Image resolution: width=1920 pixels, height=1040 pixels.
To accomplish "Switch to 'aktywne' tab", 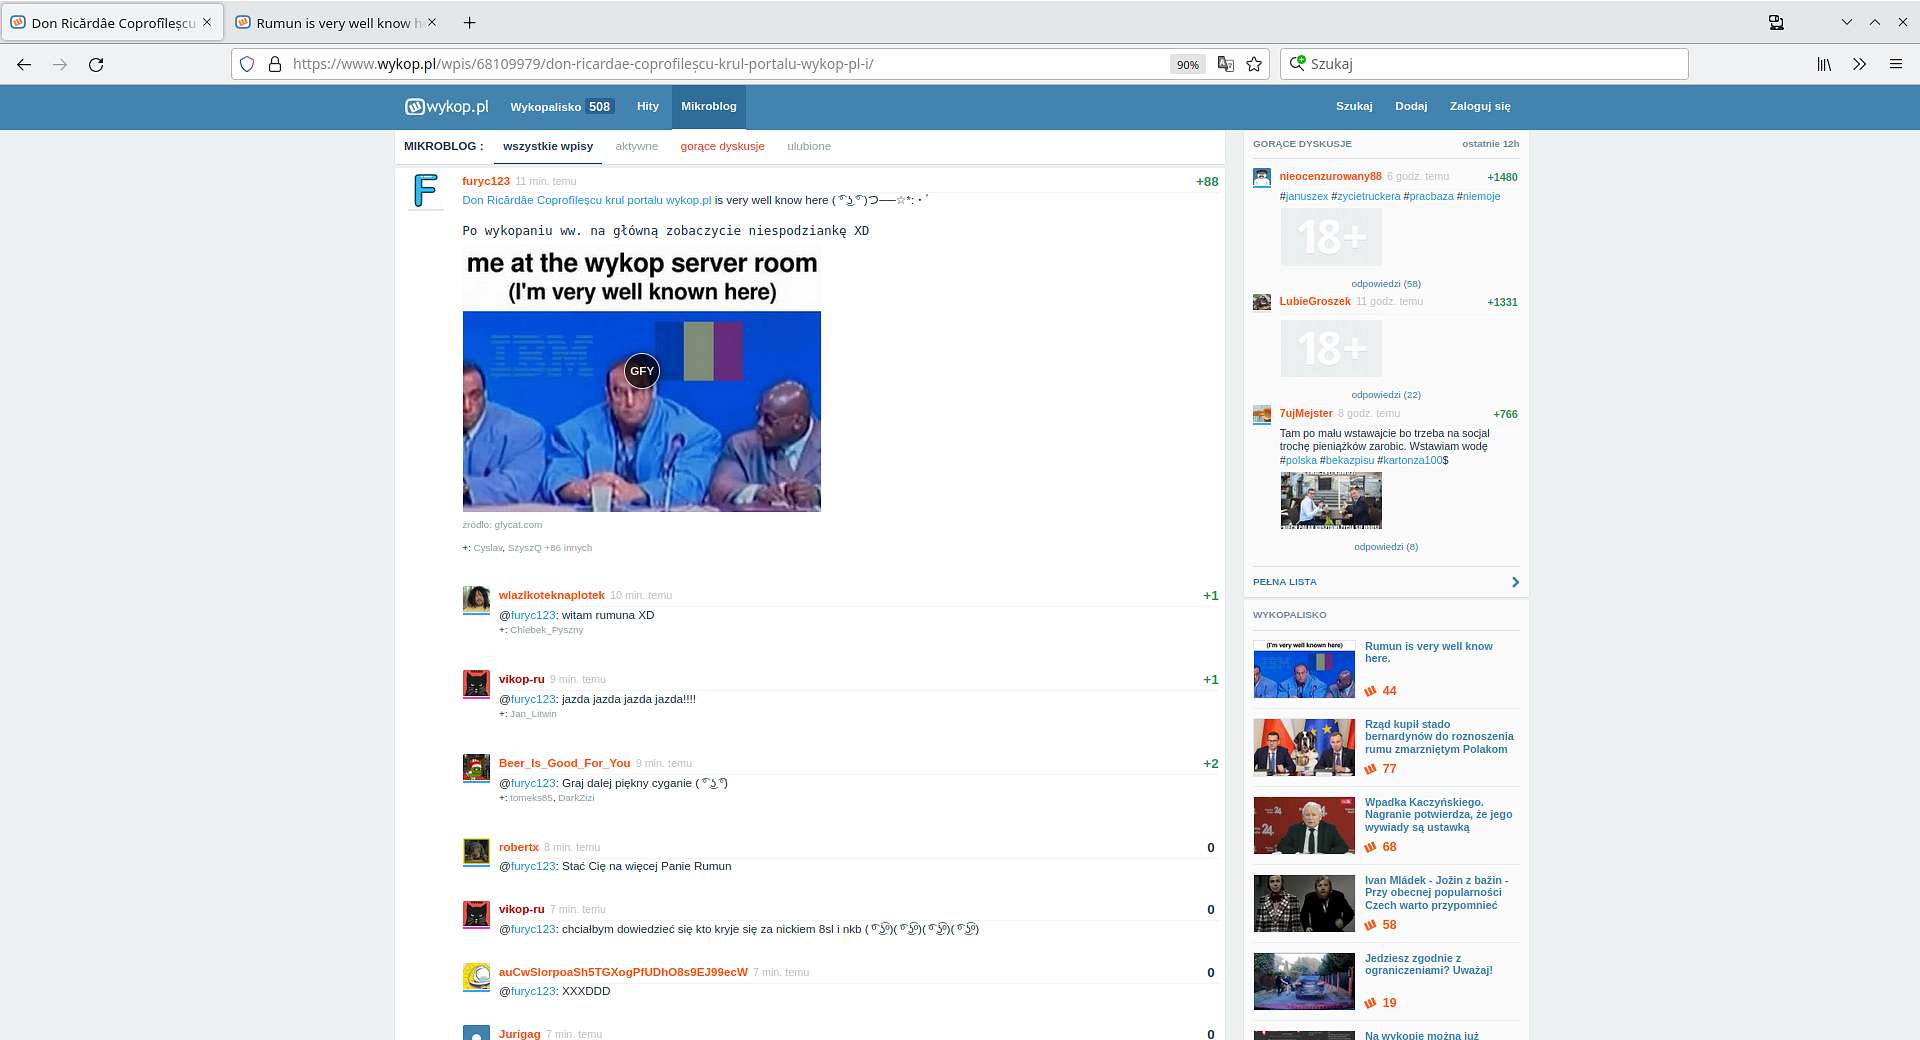I will coord(637,146).
